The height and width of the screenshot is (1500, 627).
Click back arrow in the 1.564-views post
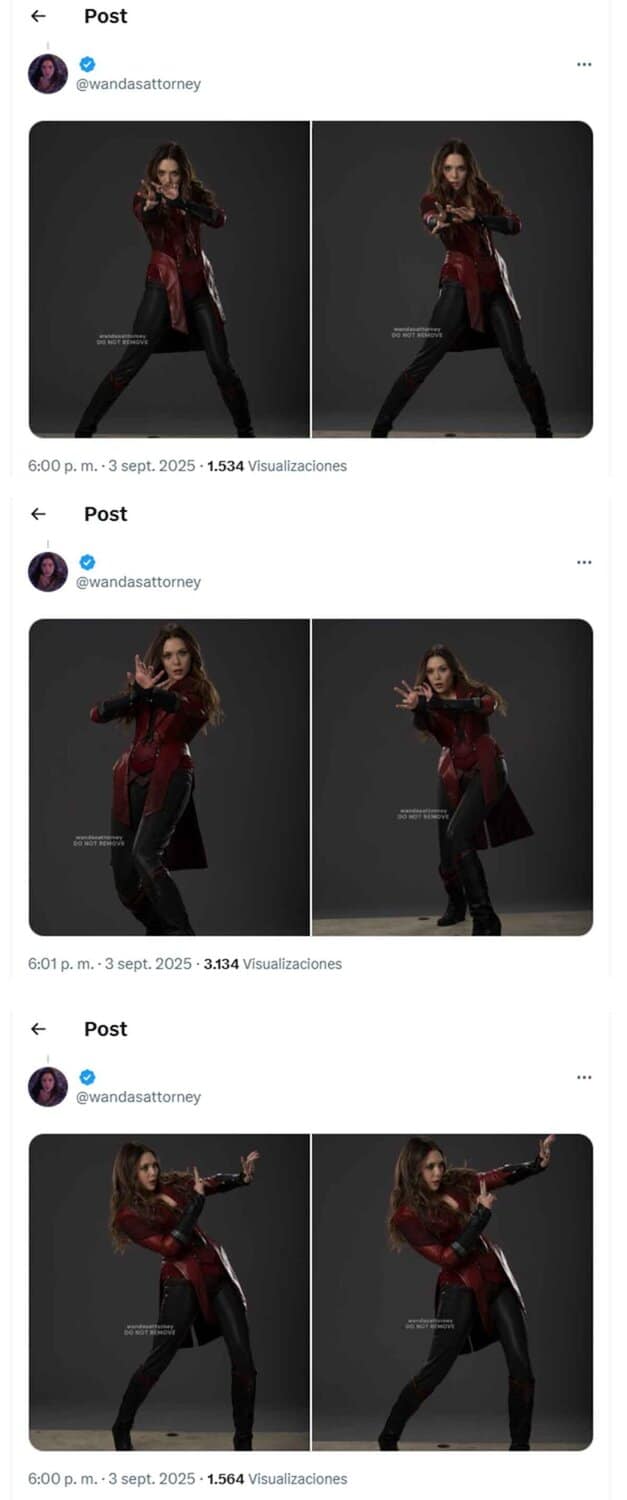[x=39, y=1029]
